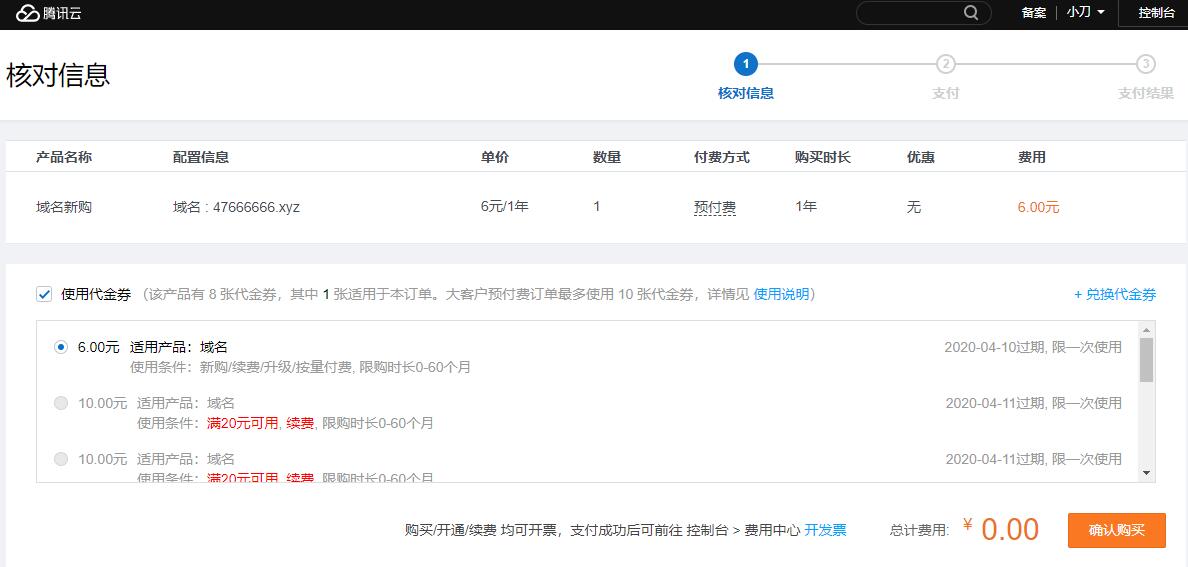Select the first 10.00元 voucher radio button
Viewport: 1188px width, 567px height.
(61, 403)
